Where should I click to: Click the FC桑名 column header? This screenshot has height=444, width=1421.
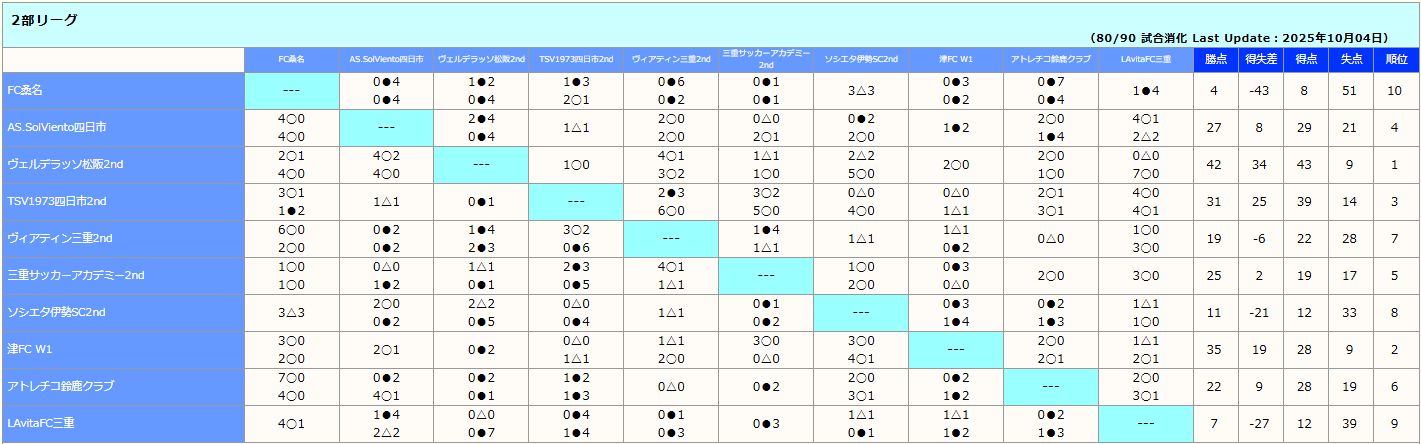click(292, 59)
